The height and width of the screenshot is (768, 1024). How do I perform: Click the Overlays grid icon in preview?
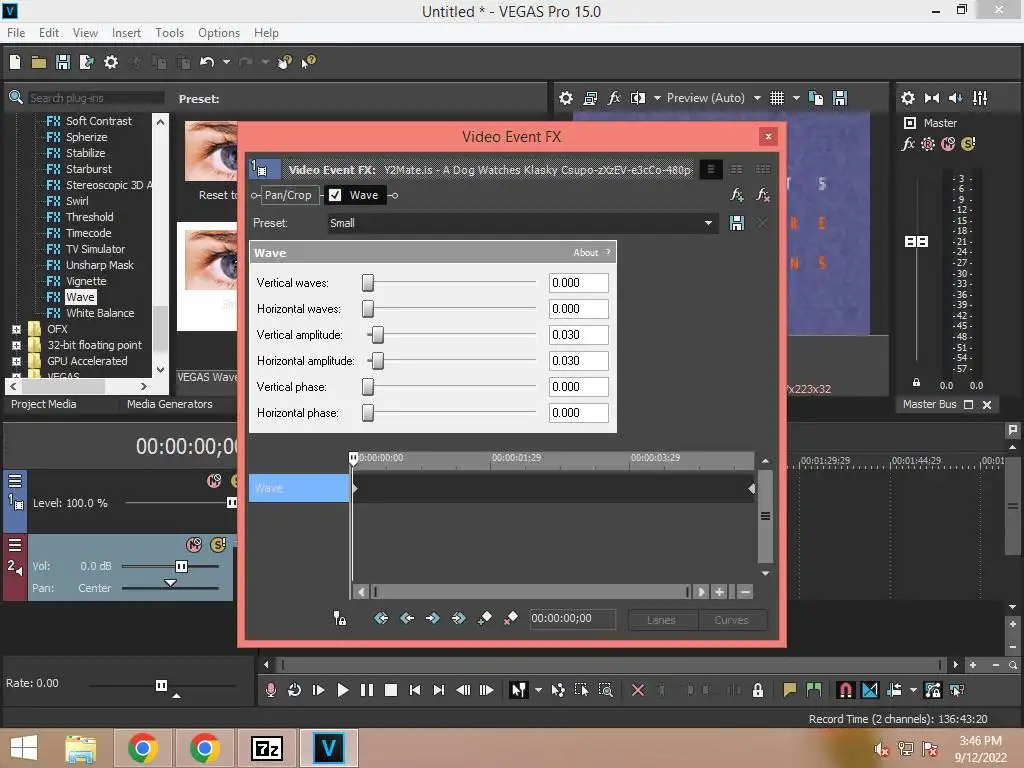coord(776,98)
